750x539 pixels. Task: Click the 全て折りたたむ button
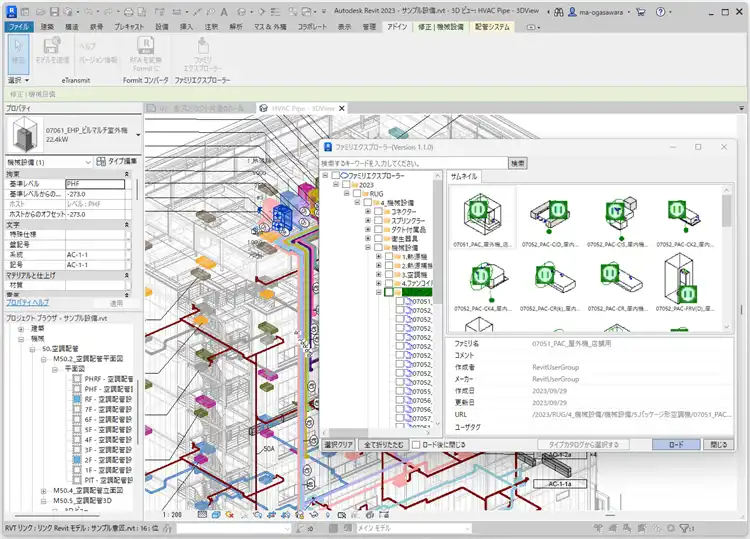click(384, 445)
